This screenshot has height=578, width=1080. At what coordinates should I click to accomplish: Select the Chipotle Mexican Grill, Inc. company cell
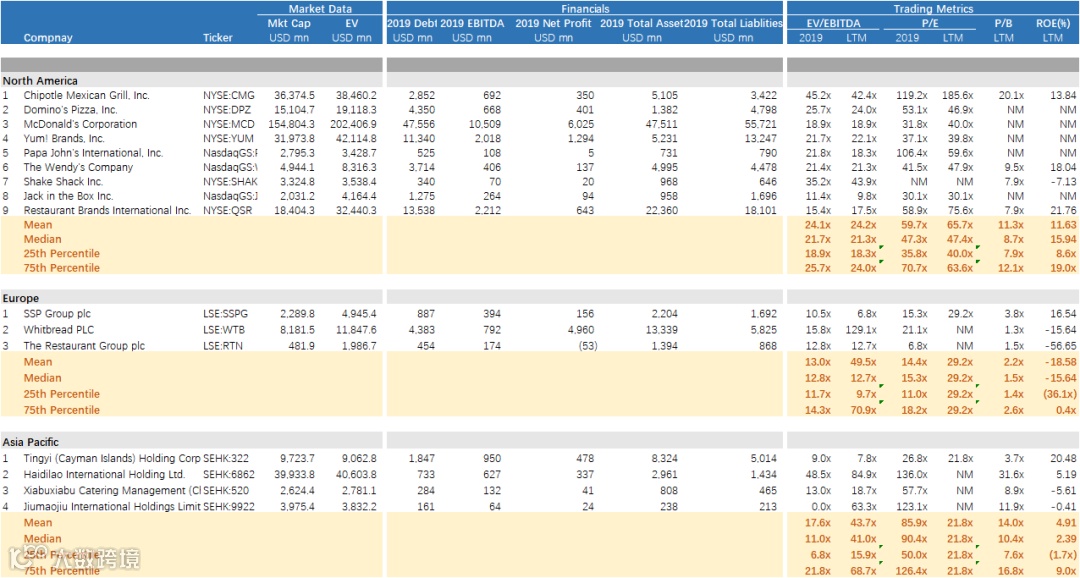pos(86,95)
